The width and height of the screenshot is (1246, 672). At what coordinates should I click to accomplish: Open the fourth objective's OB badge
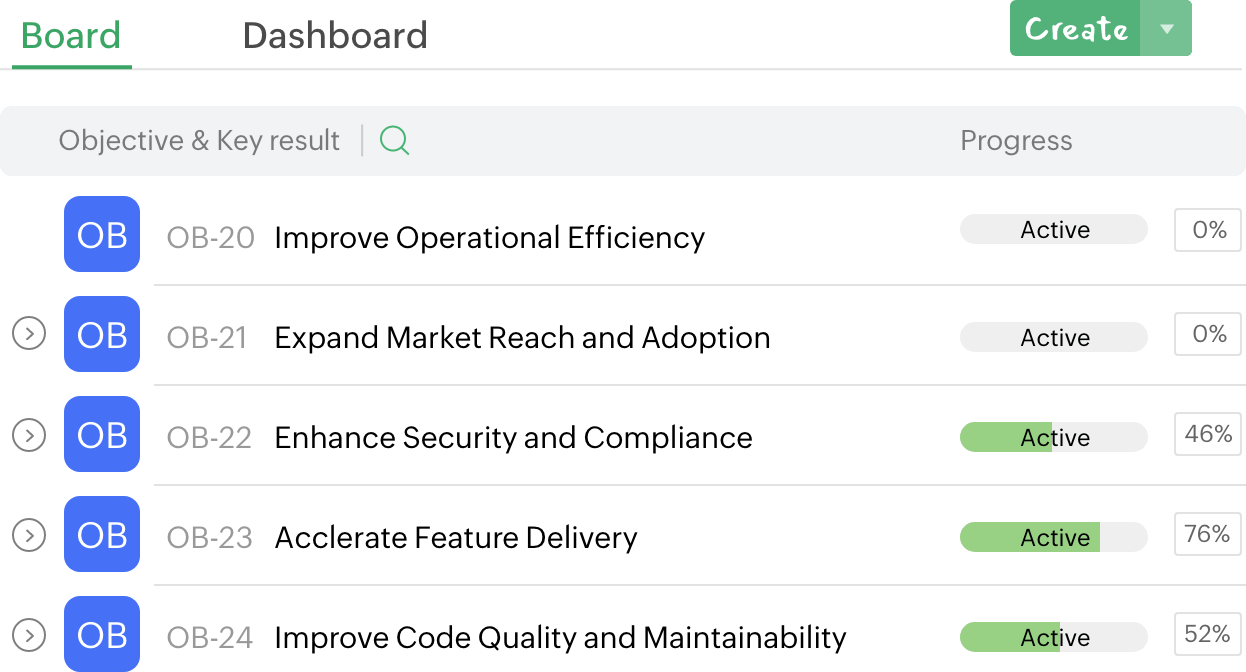tap(102, 535)
